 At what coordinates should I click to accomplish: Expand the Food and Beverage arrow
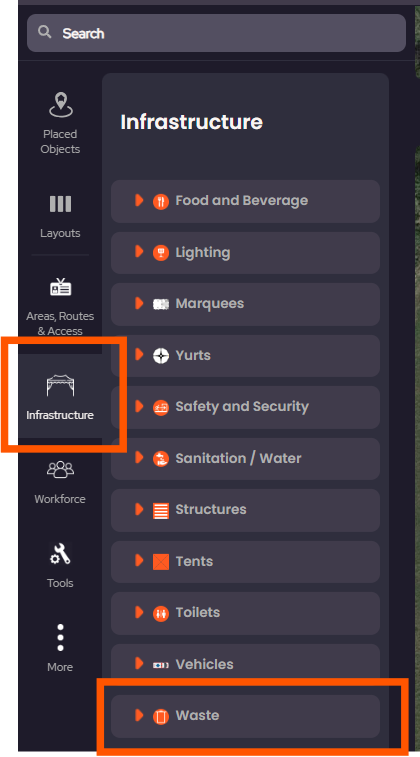tap(139, 200)
